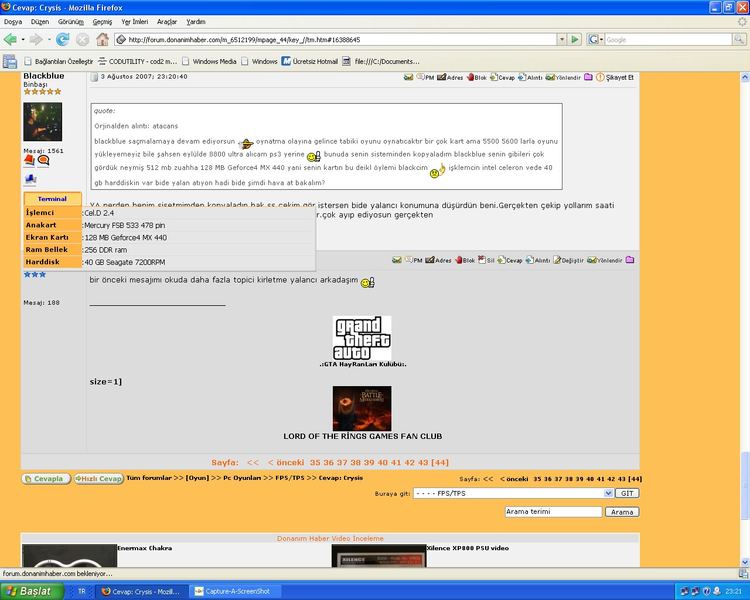
Task: Click the Battle for Middle-earth signature image
Action: [x=362, y=409]
